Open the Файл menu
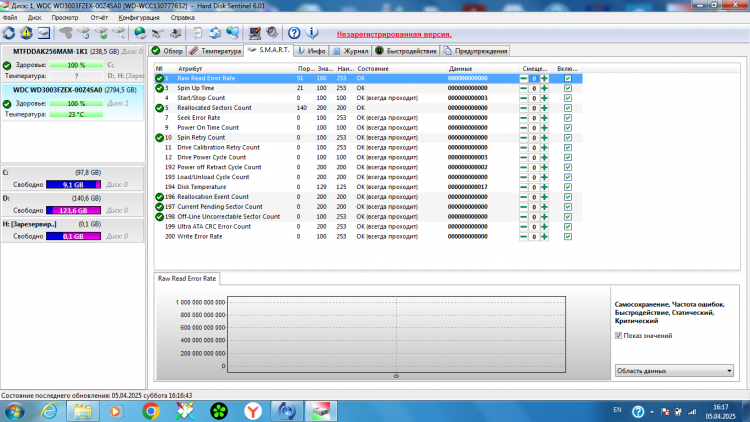Viewport: 750px width, 422px height. click(x=10, y=18)
